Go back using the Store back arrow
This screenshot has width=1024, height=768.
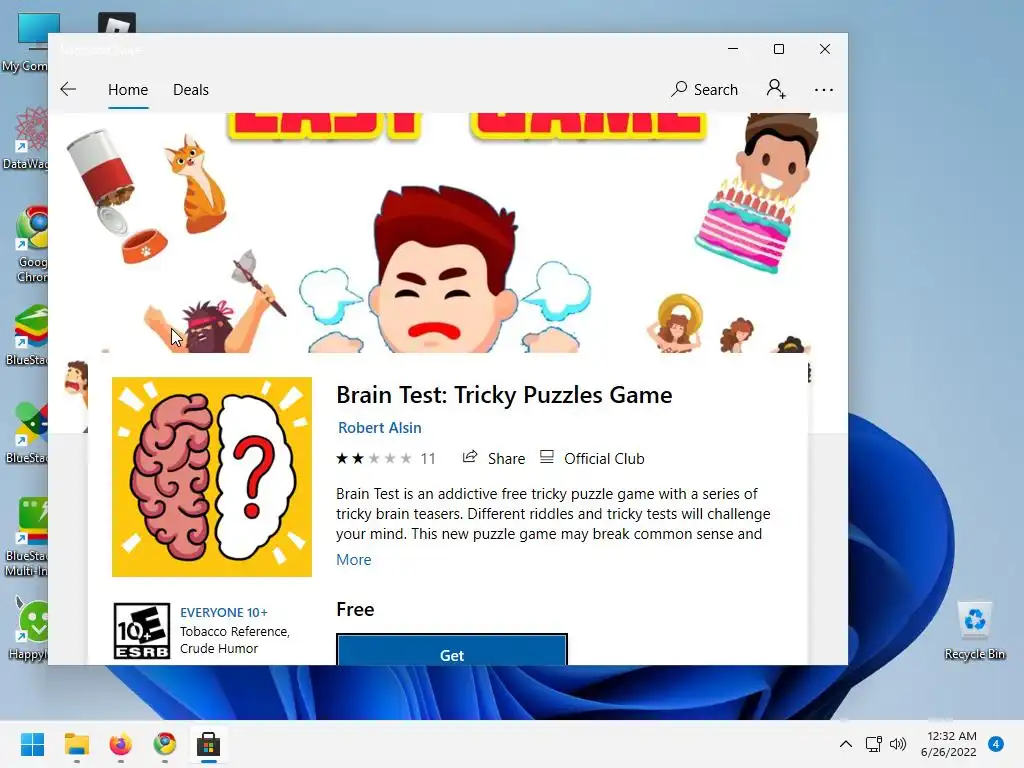point(68,89)
